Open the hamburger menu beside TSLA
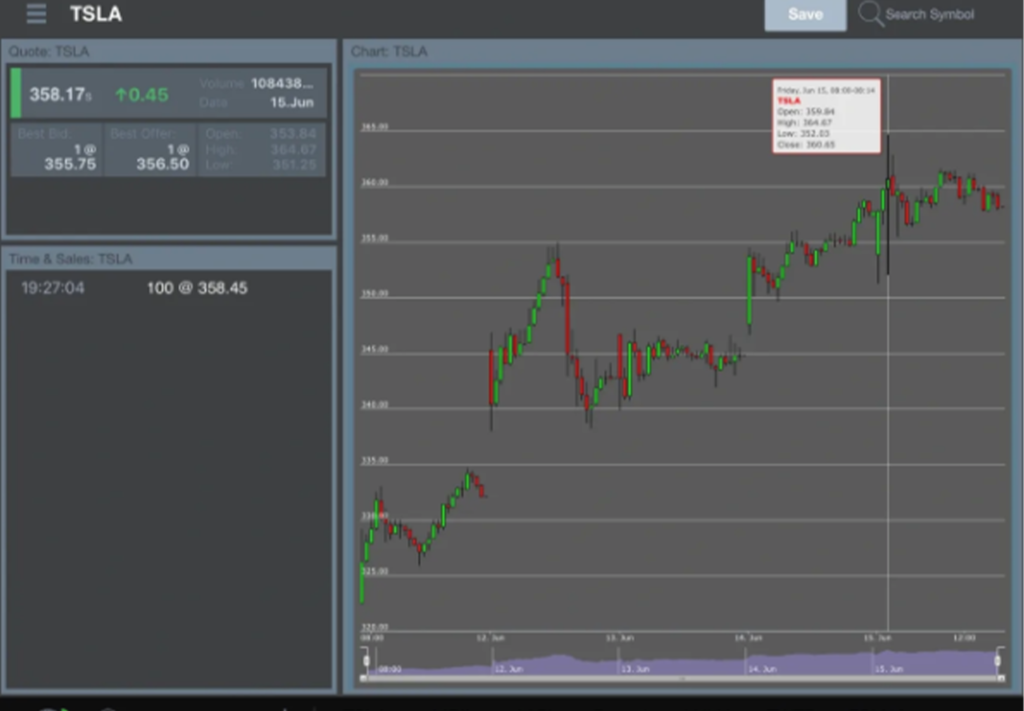The width and height of the screenshot is (1024, 711). [37, 14]
